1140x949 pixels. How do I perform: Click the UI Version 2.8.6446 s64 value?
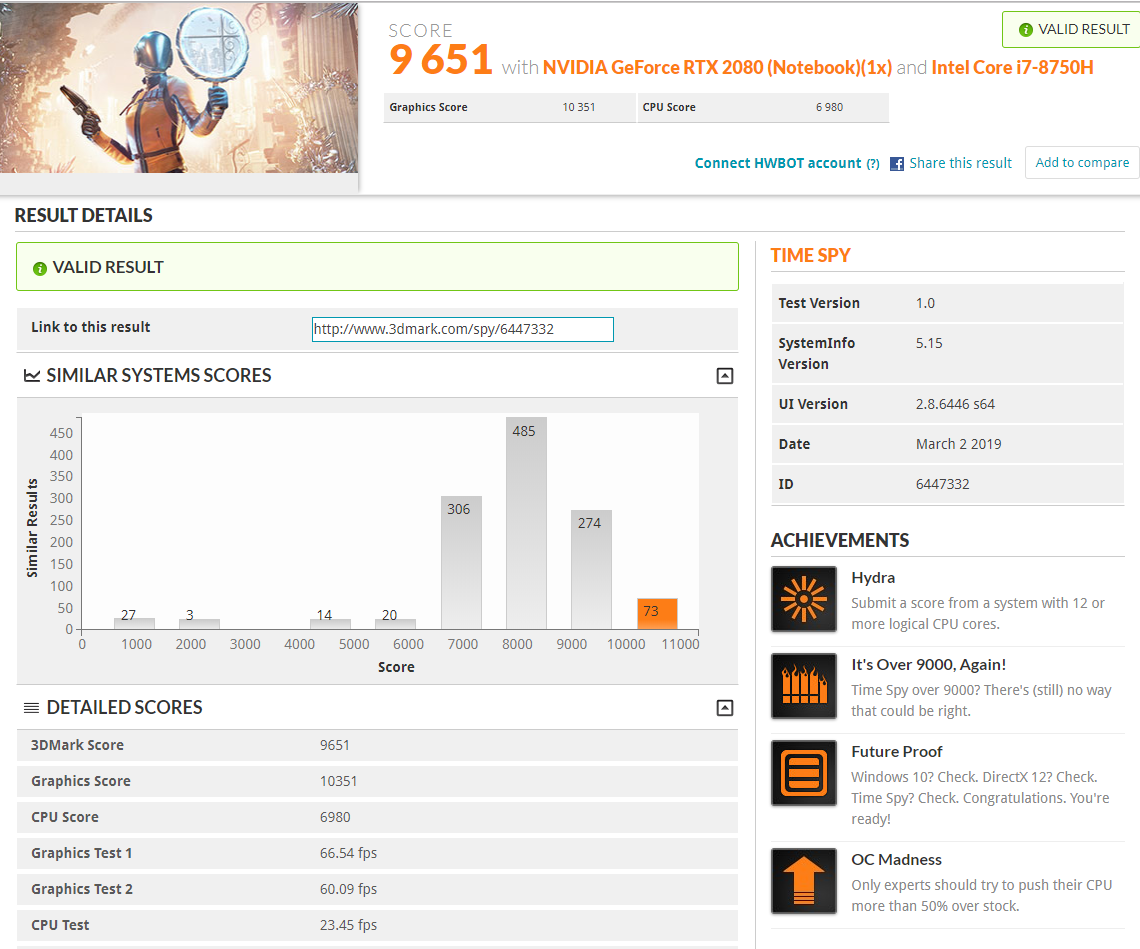pyautogui.click(x=955, y=404)
